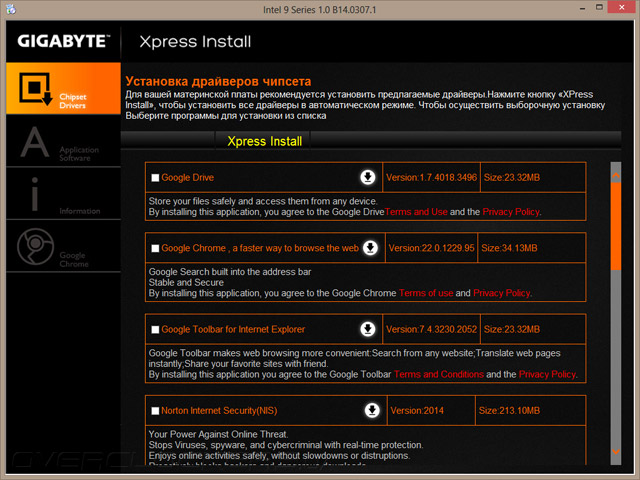The height and width of the screenshot is (480, 640).
Task: Click Size:34.13MB cell
Action: click(531, 248)
